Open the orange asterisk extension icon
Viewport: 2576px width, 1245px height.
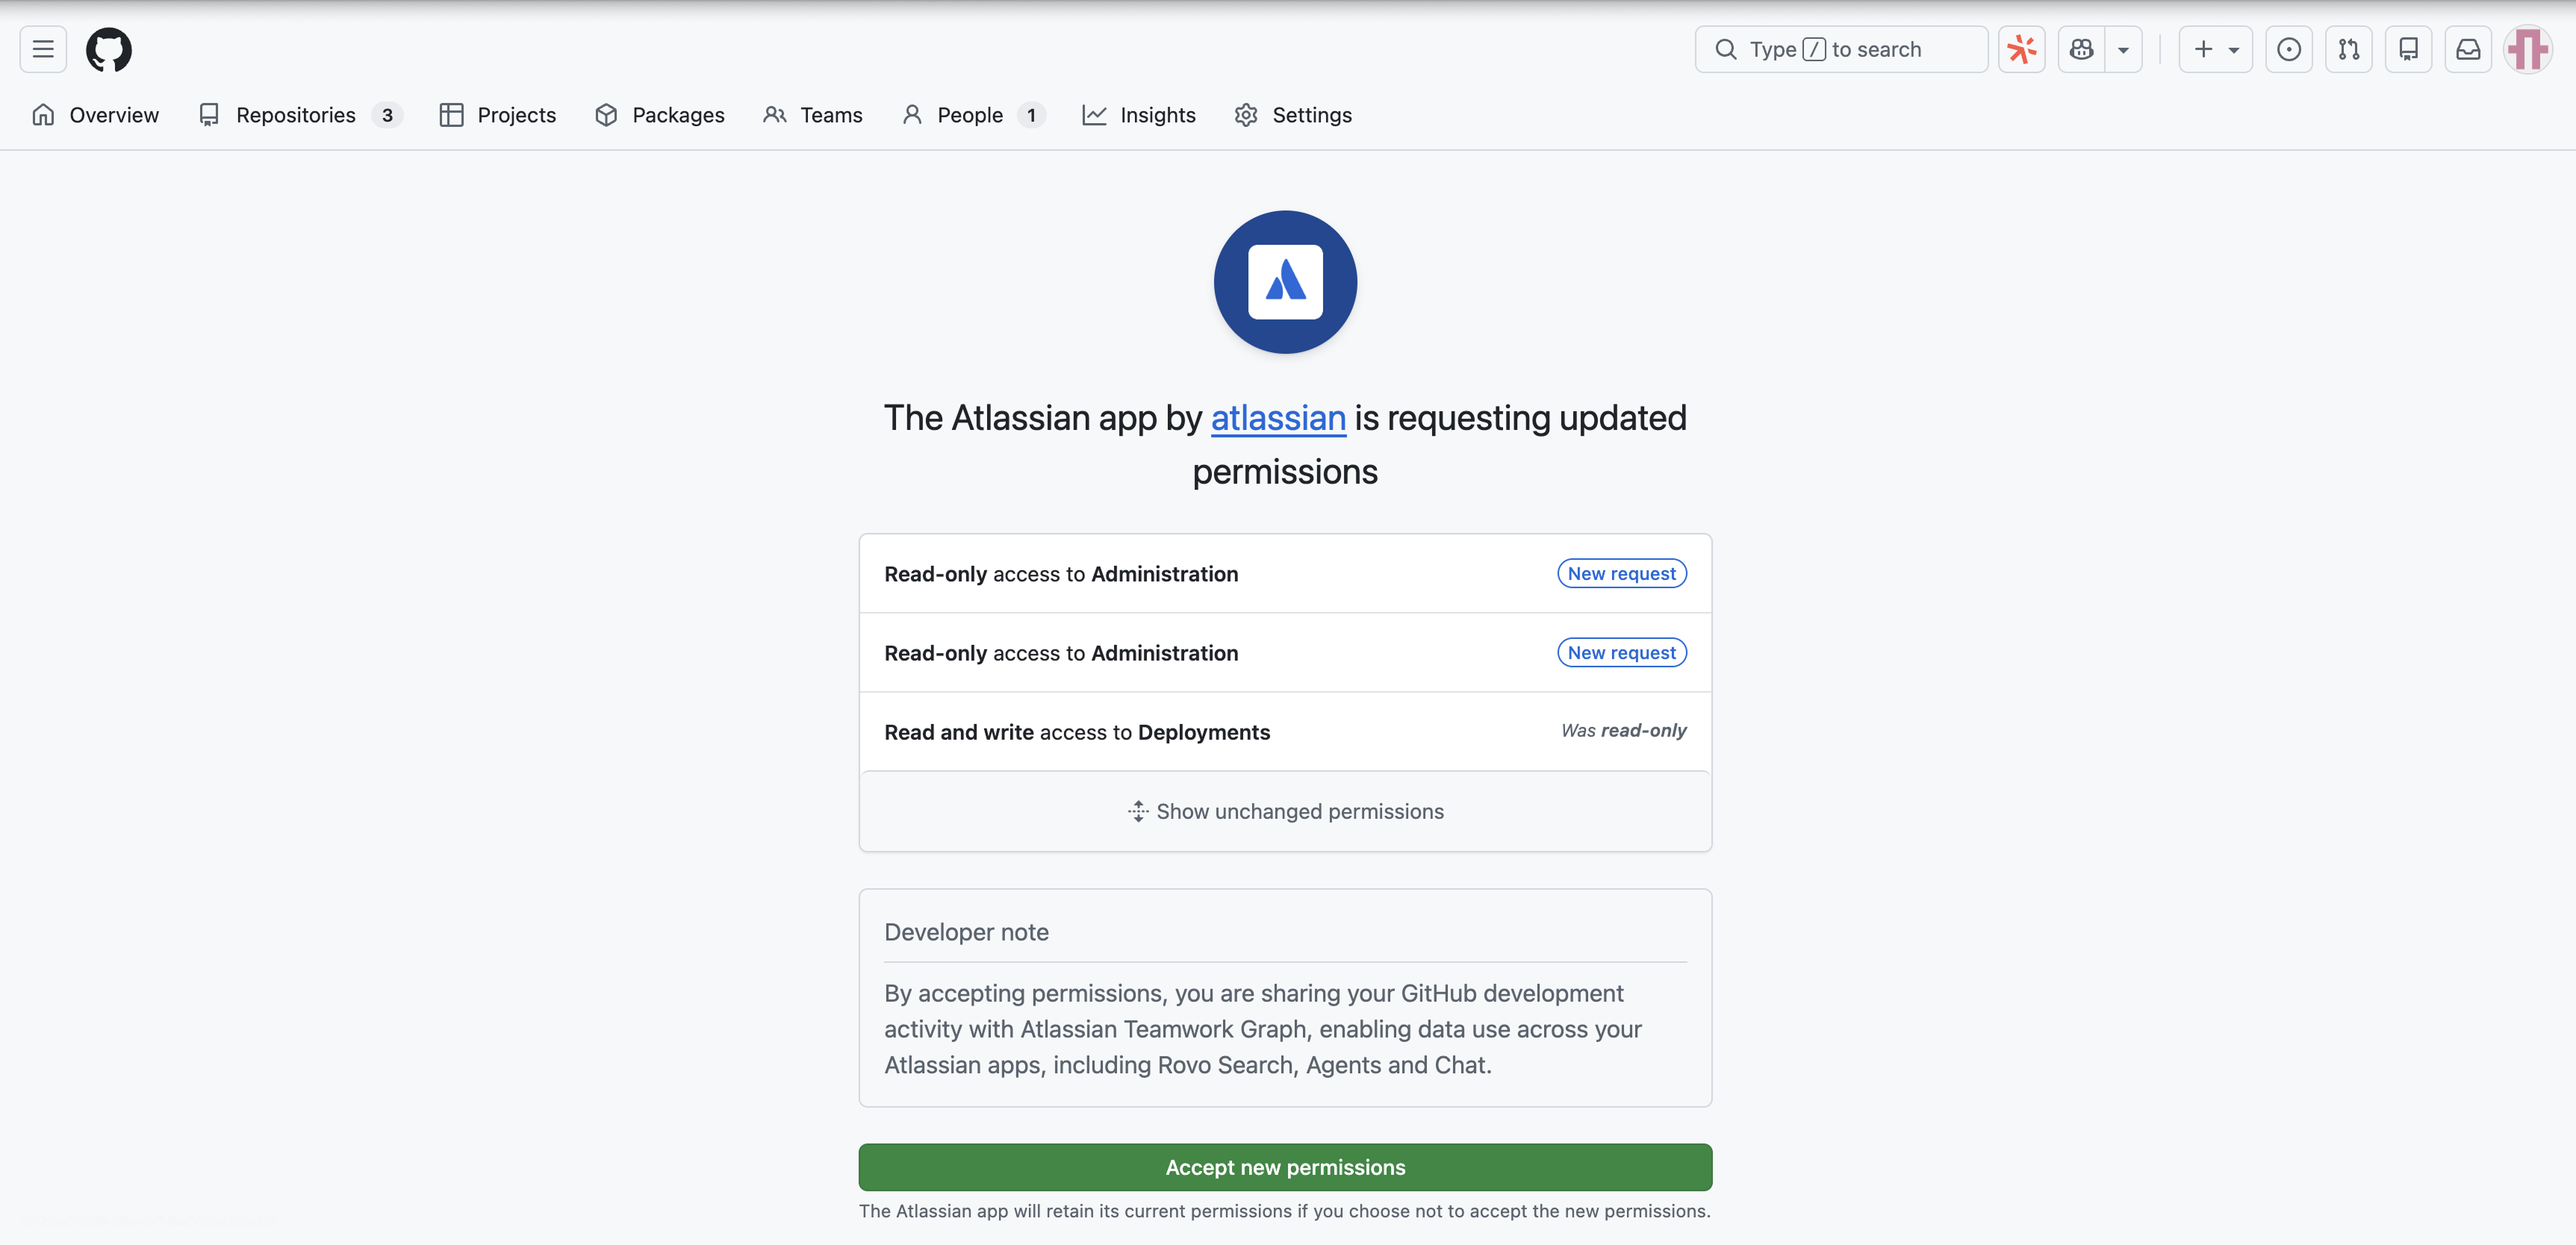pyautogui.click(x=2021, y=49)
